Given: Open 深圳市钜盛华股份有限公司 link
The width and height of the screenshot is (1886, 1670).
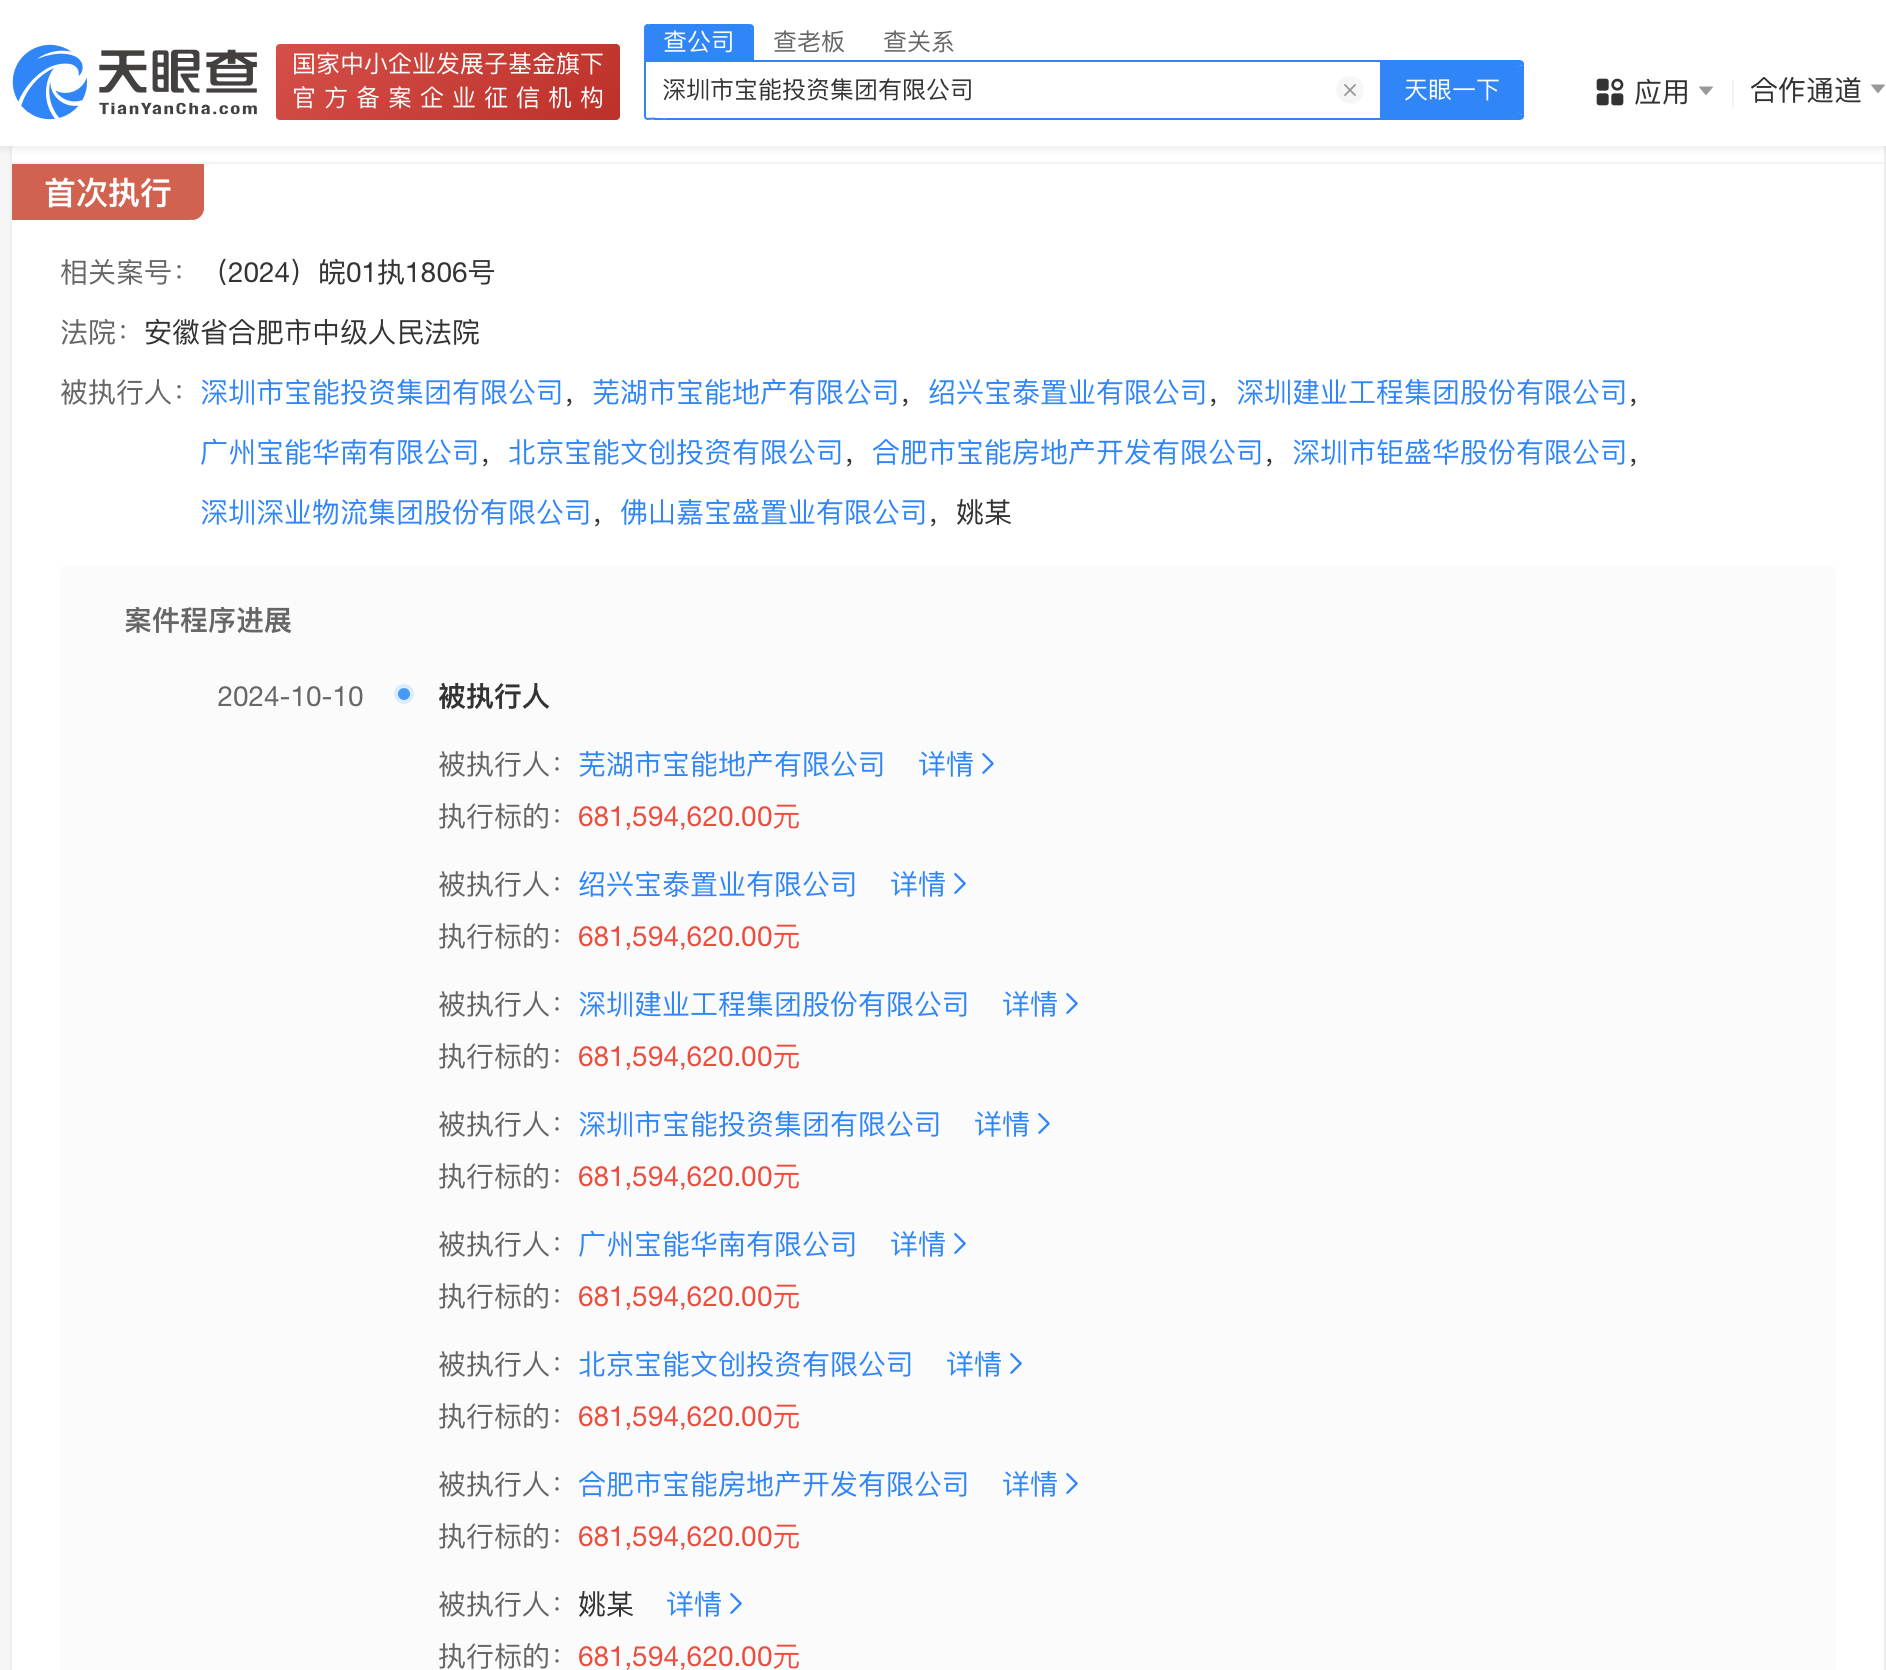Looking at the screenshot, I should [1460, 453].
